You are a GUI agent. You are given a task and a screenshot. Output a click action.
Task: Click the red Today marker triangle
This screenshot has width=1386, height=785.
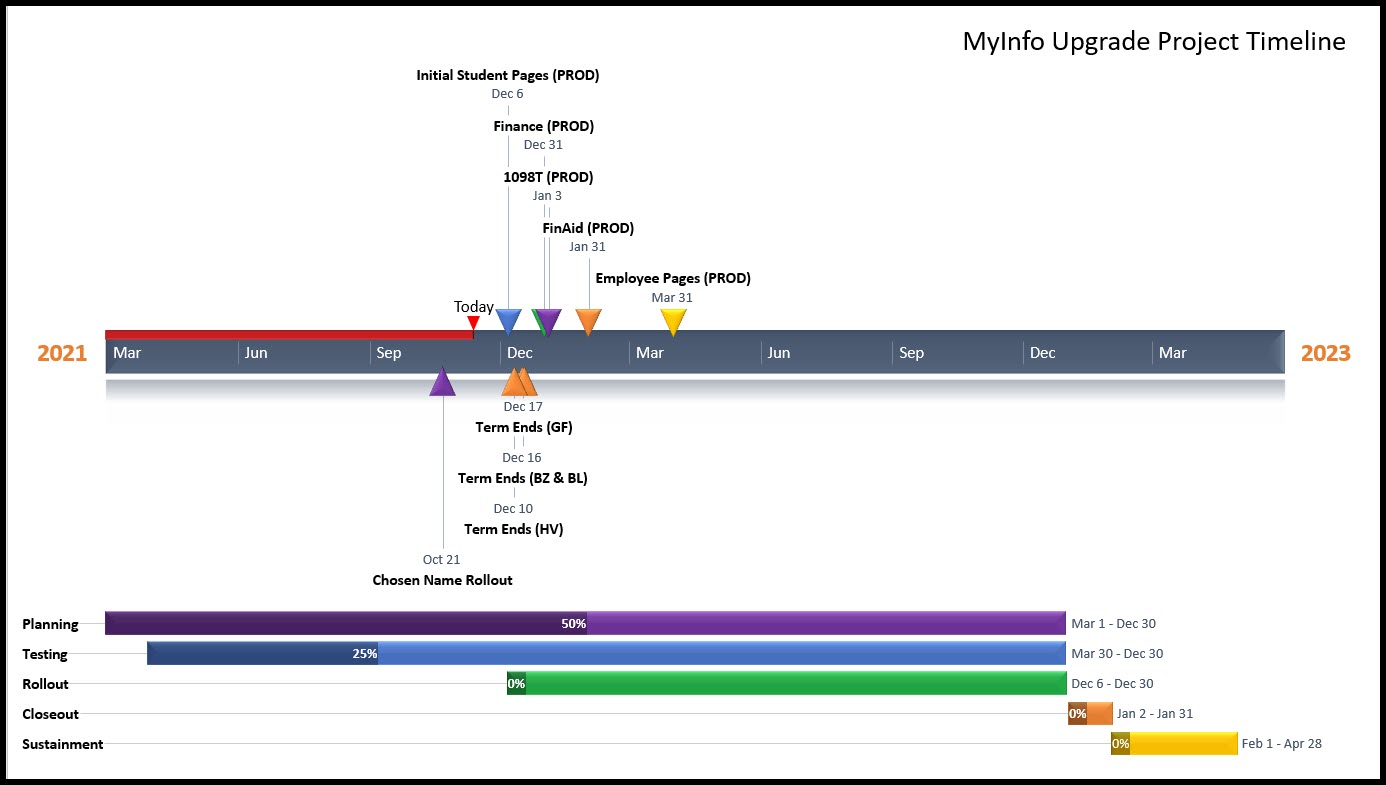pos(474,322)
